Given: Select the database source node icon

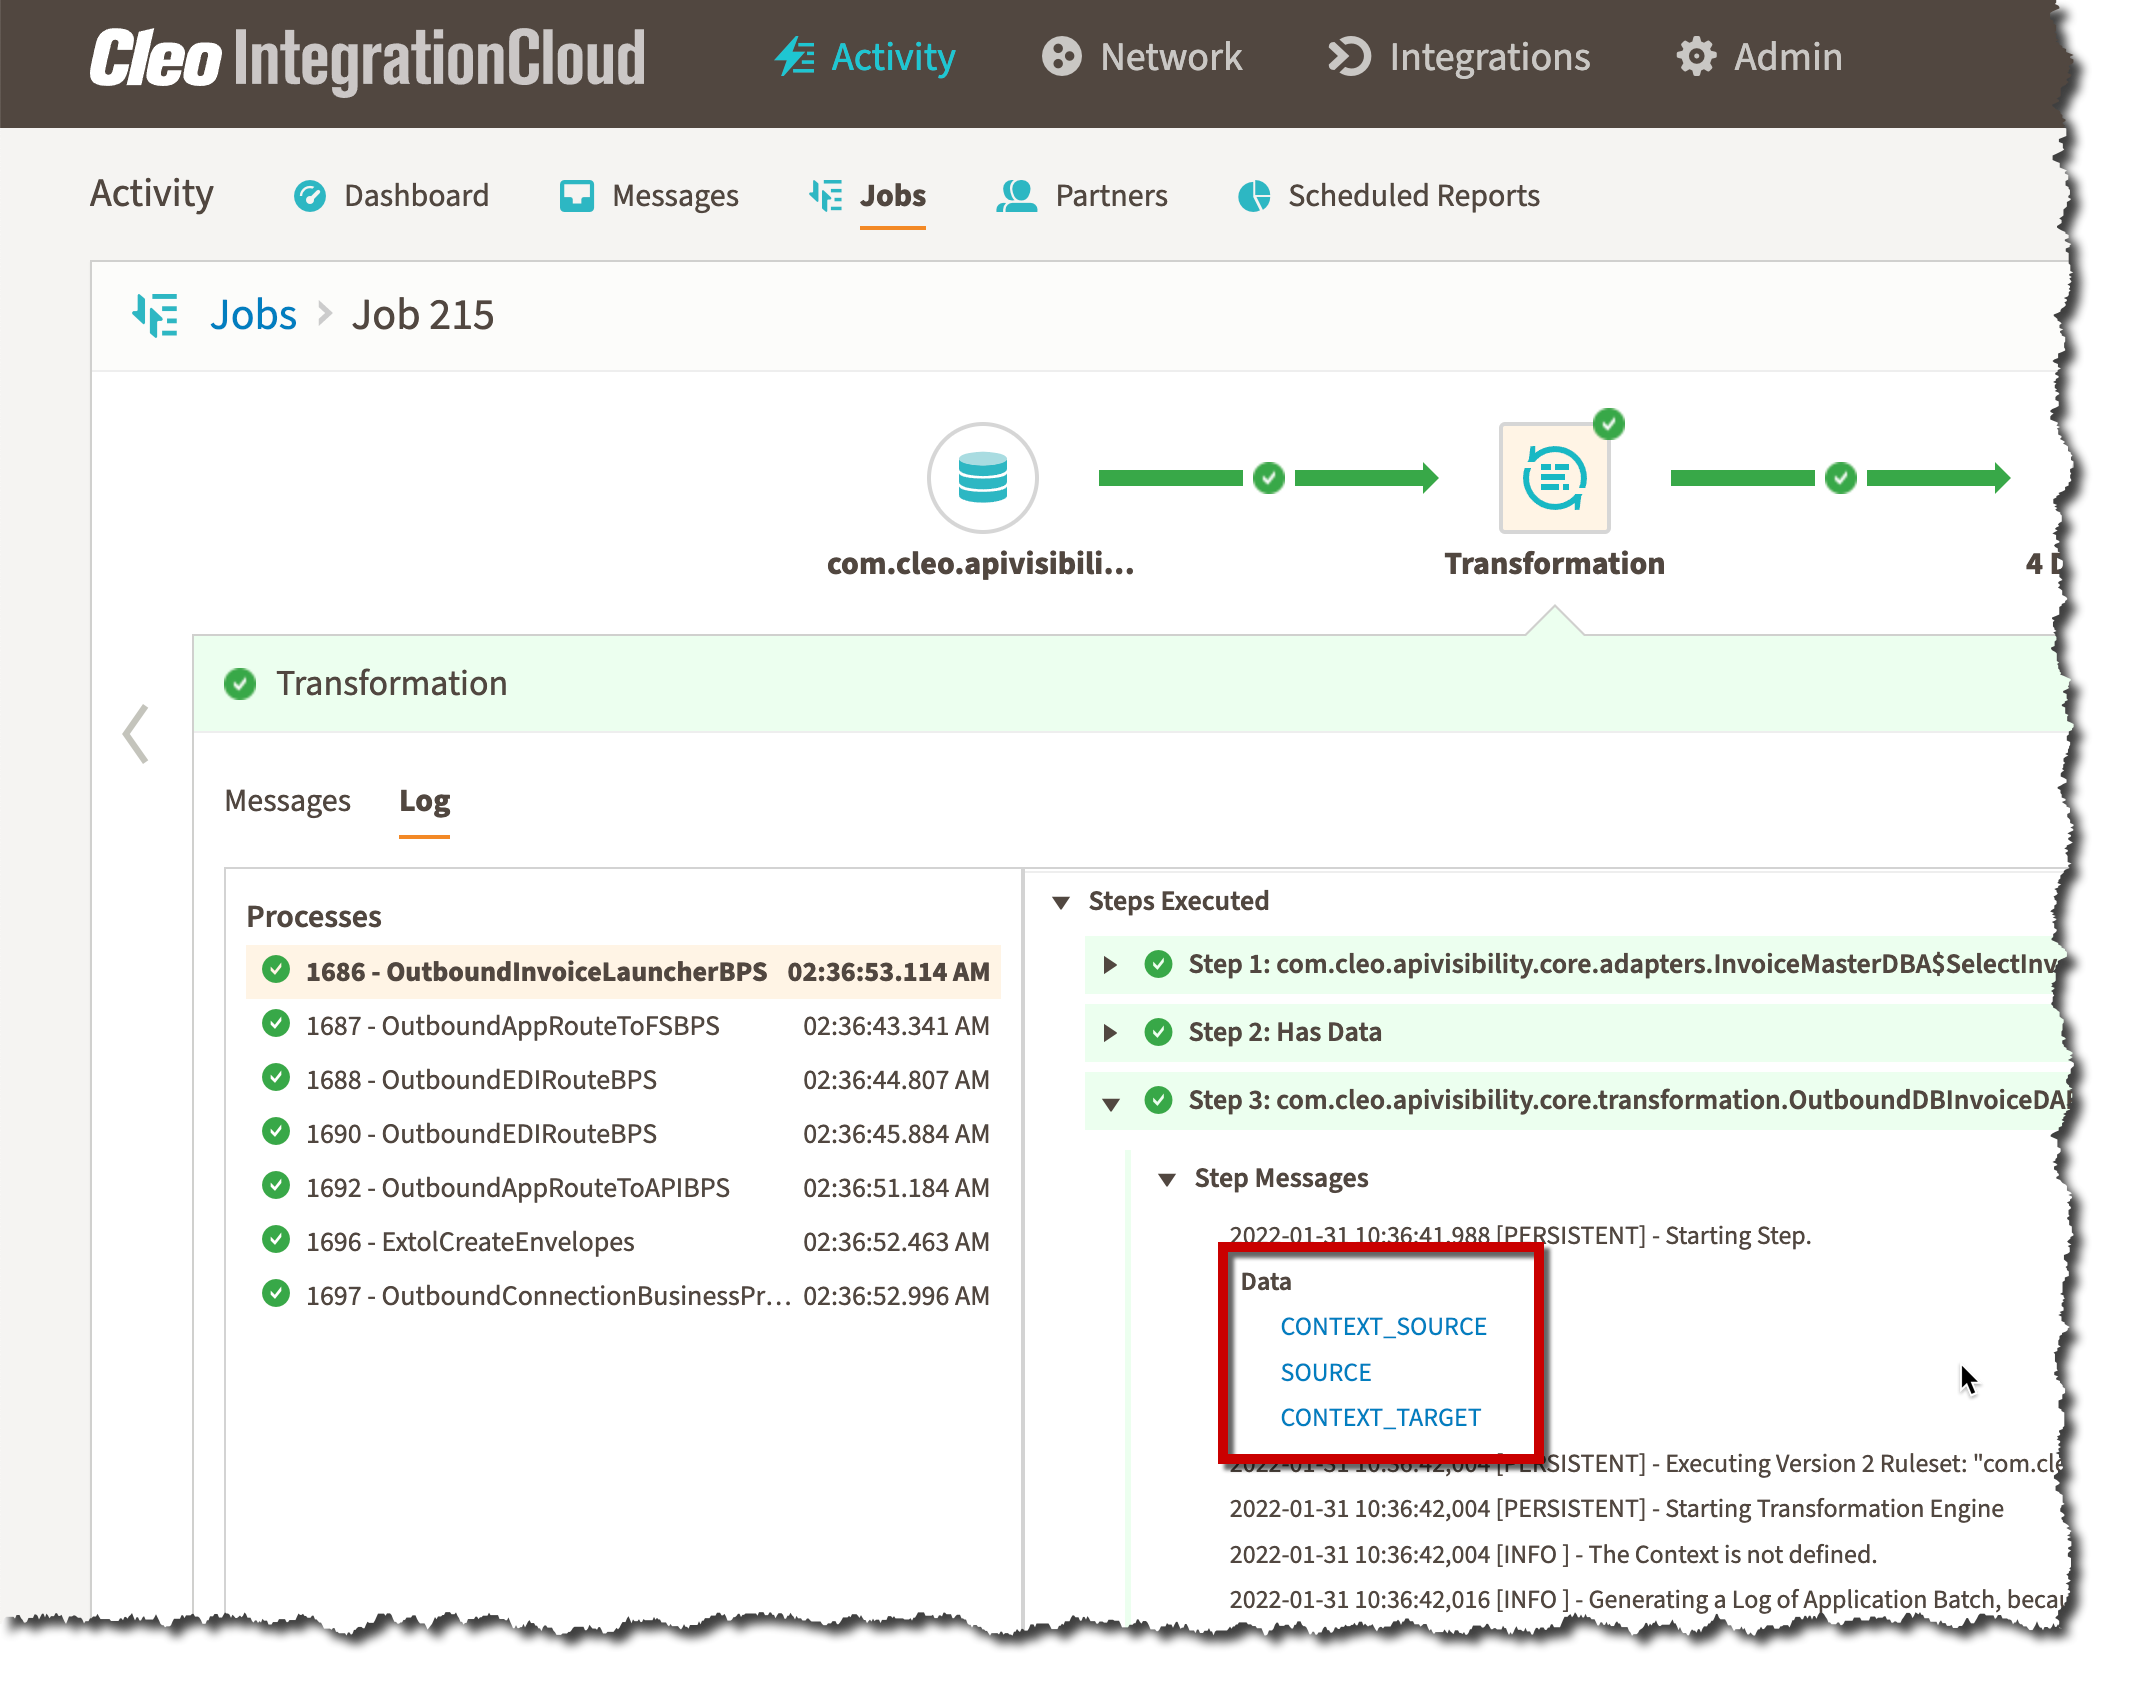Looking at the screenshot, I should 983,478.
